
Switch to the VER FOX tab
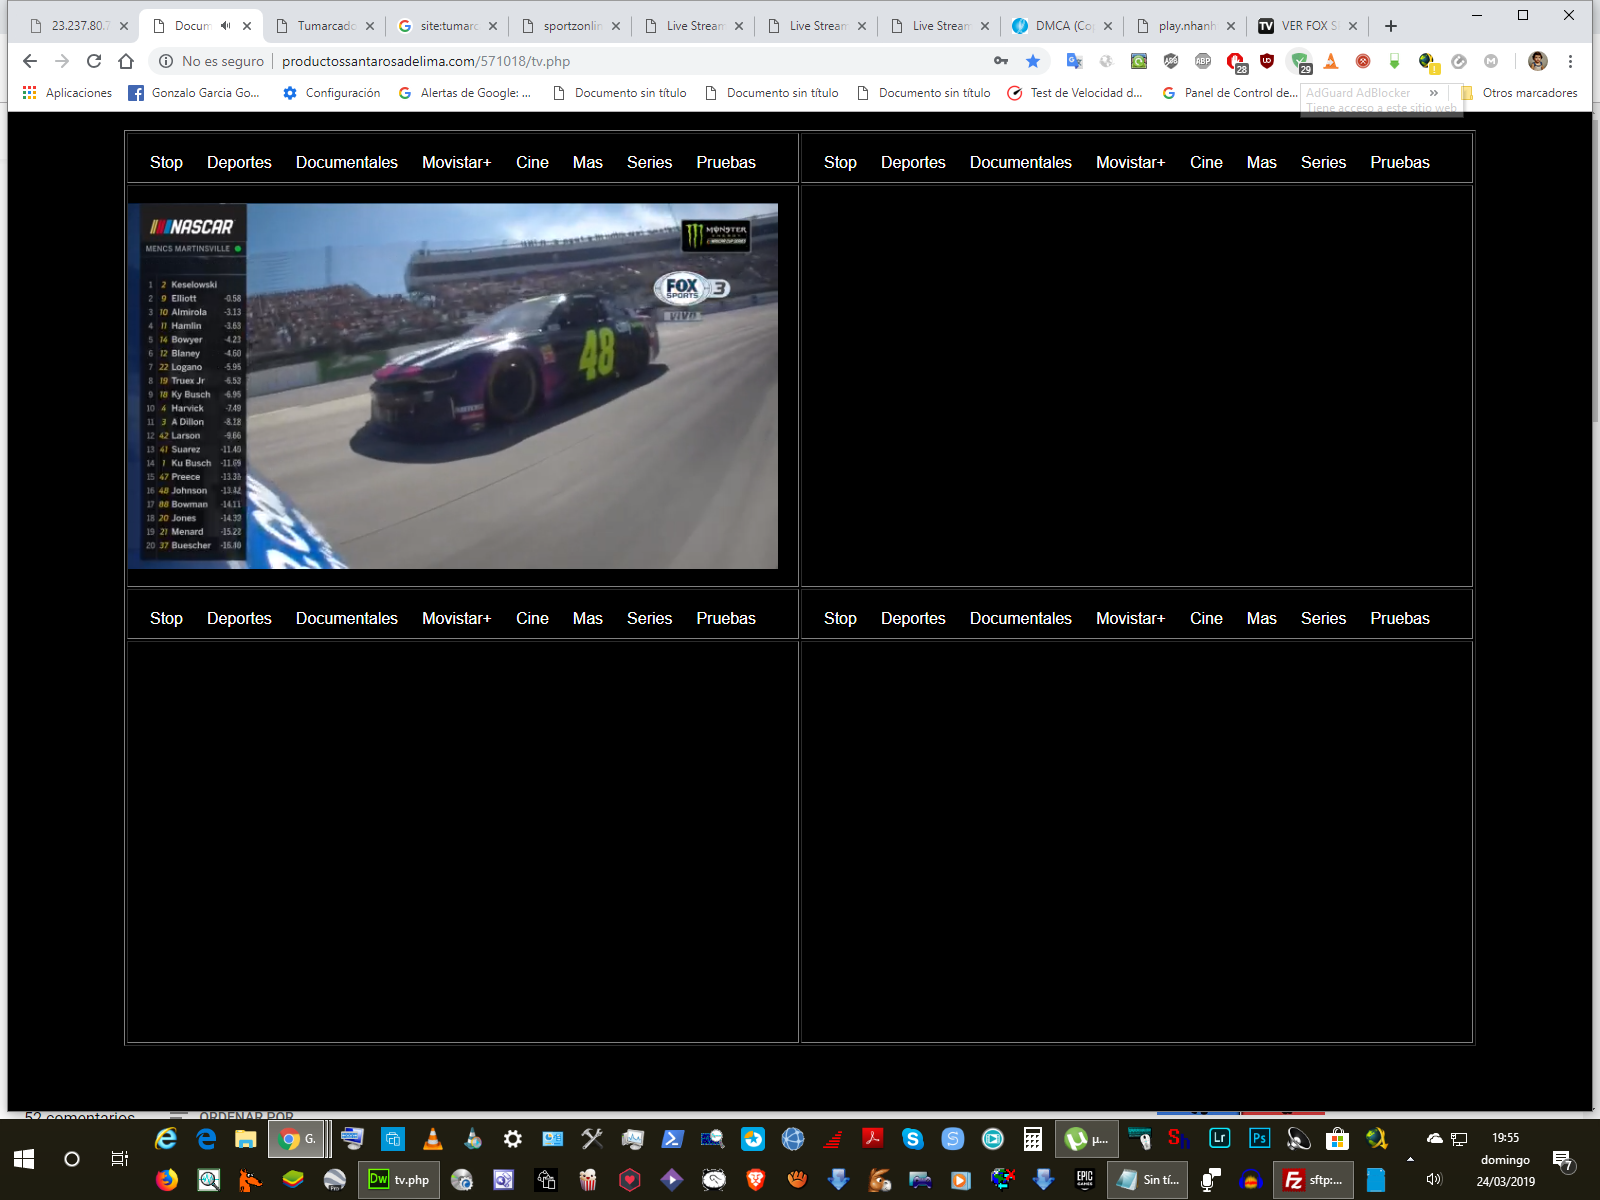[x=1305, y=26]
